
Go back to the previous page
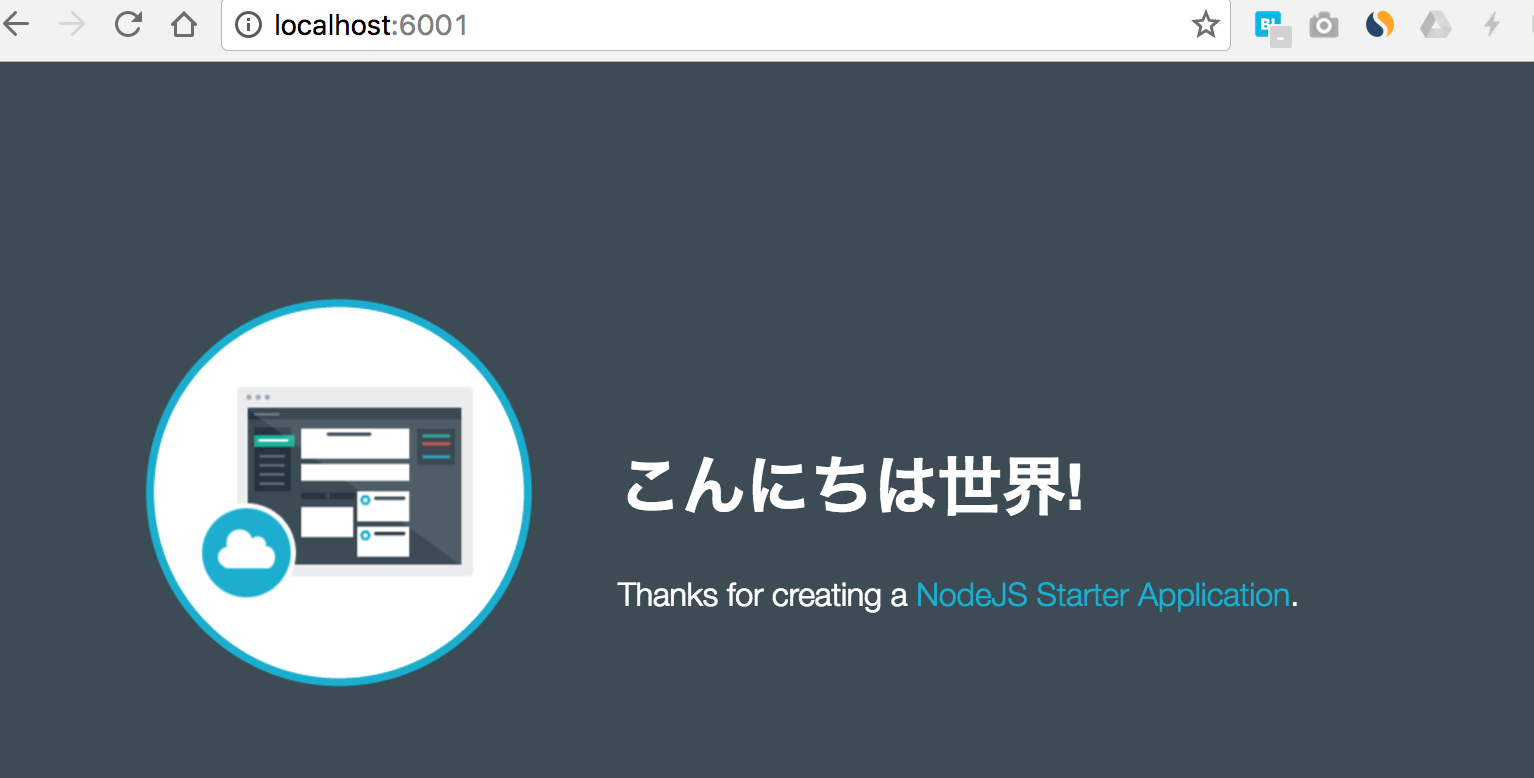tap(18, 24)
